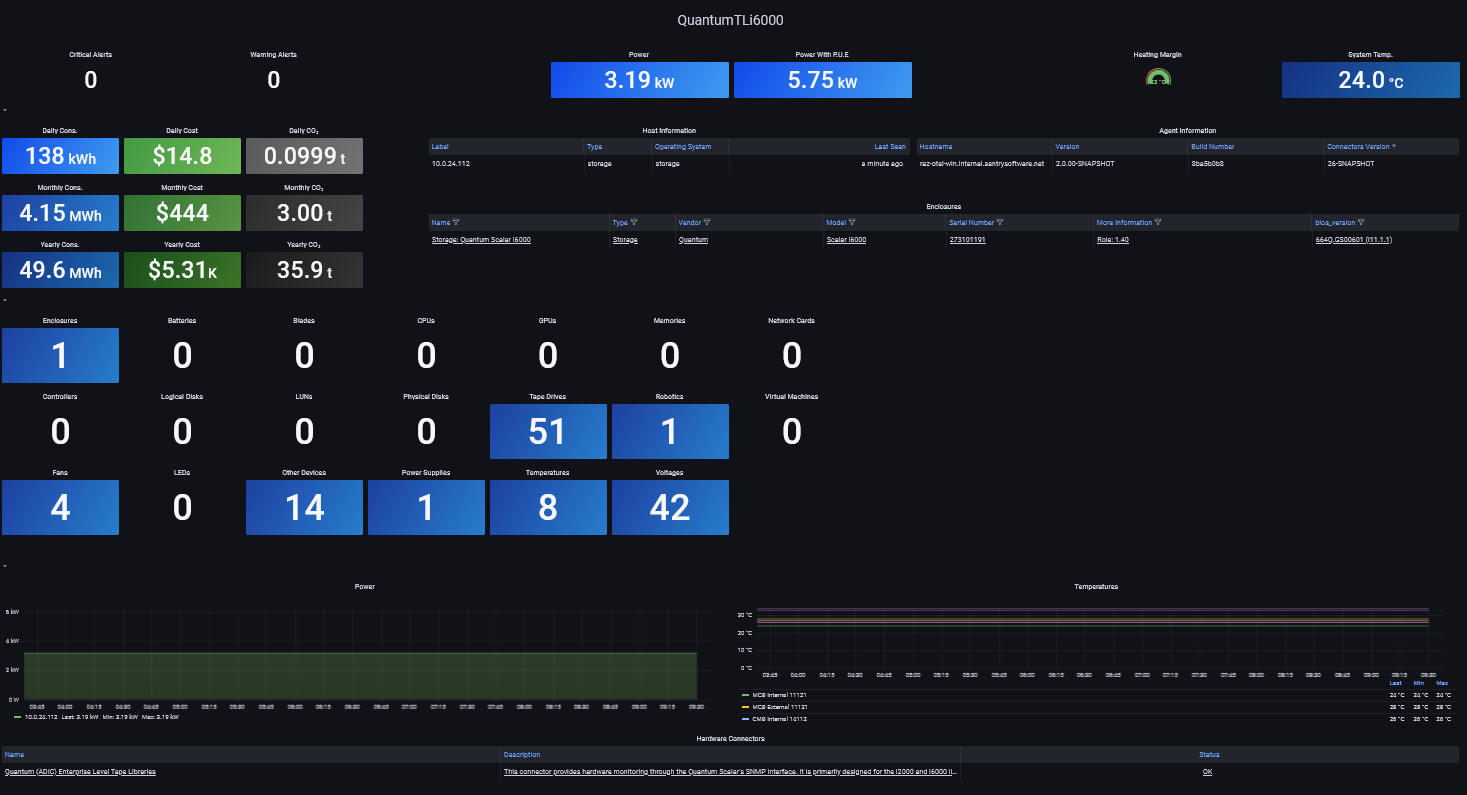The image size is (1467, 795).
Task: Collapse the row chevron above the Enclosures count
Action: (x=5, y=299)
